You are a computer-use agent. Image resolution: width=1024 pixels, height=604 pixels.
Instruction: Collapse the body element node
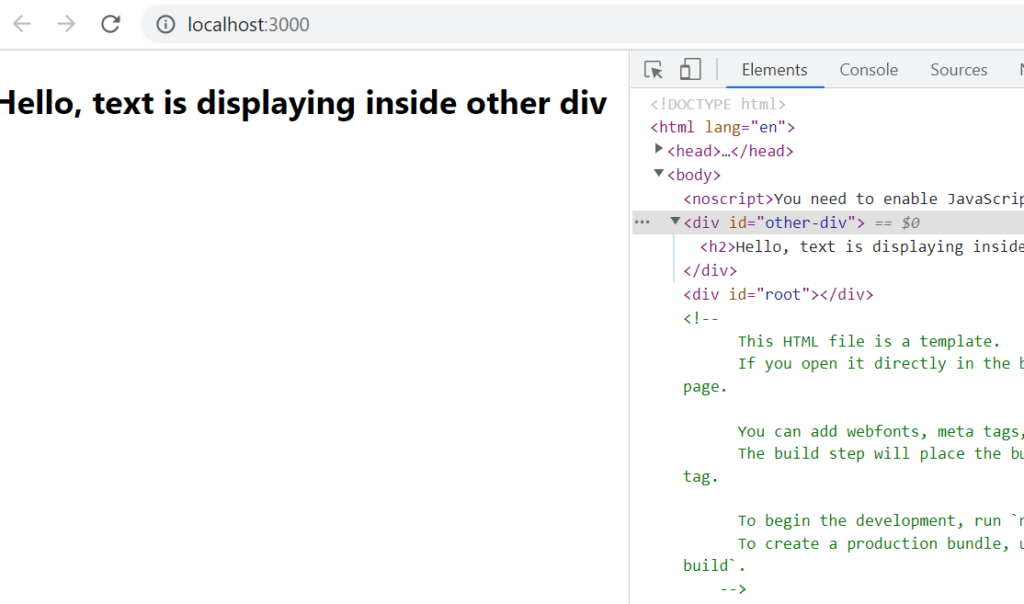(659, 173)
